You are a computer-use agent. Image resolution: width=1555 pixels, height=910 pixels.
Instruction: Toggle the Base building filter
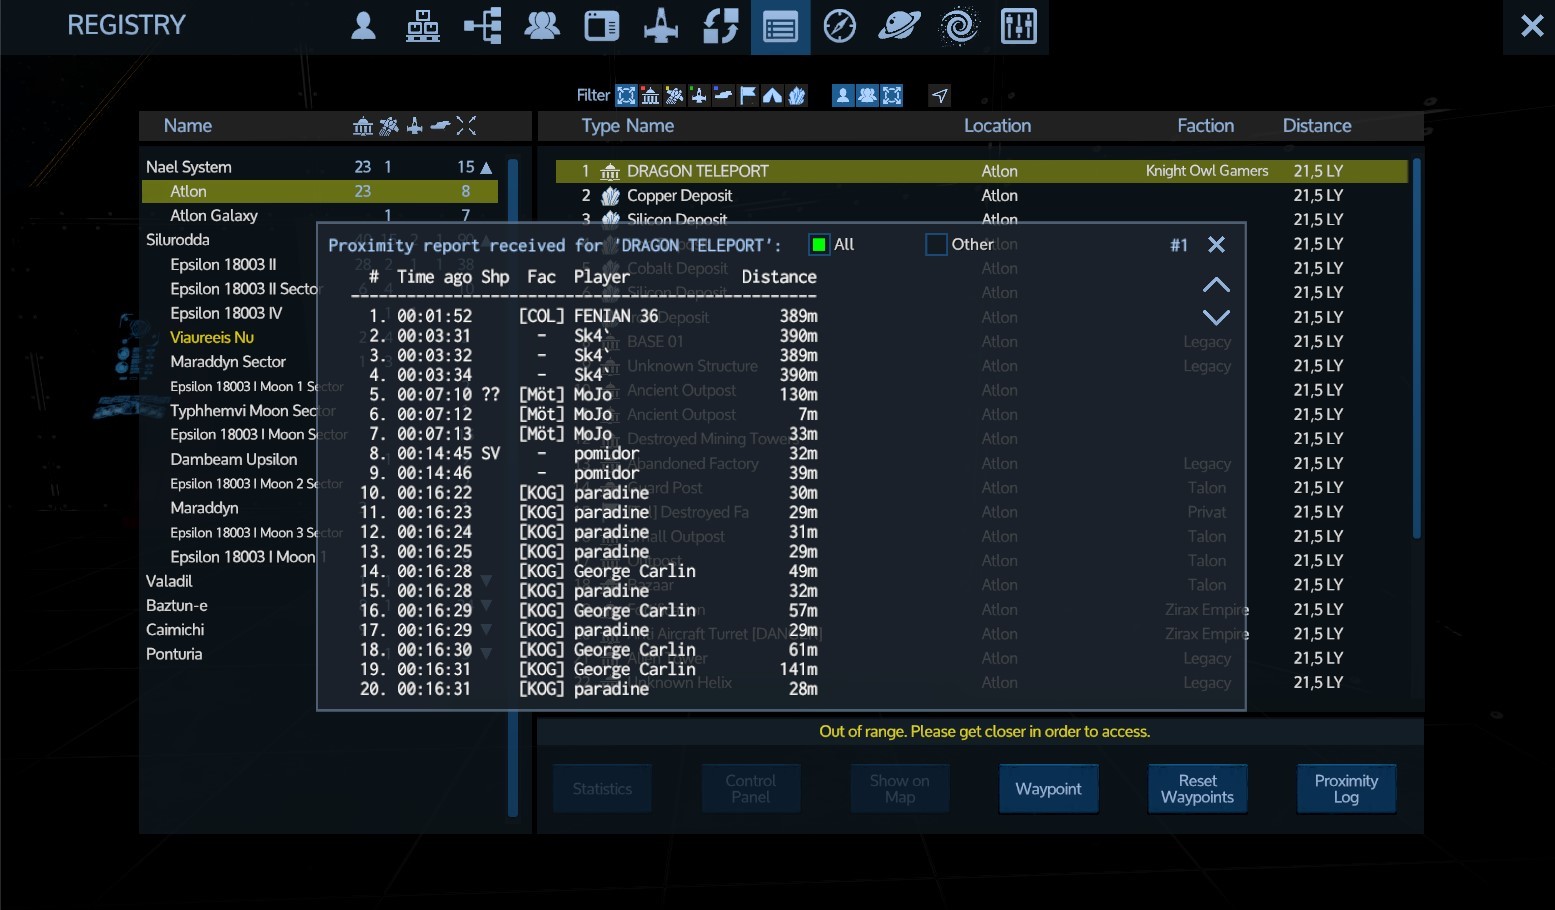650,95
